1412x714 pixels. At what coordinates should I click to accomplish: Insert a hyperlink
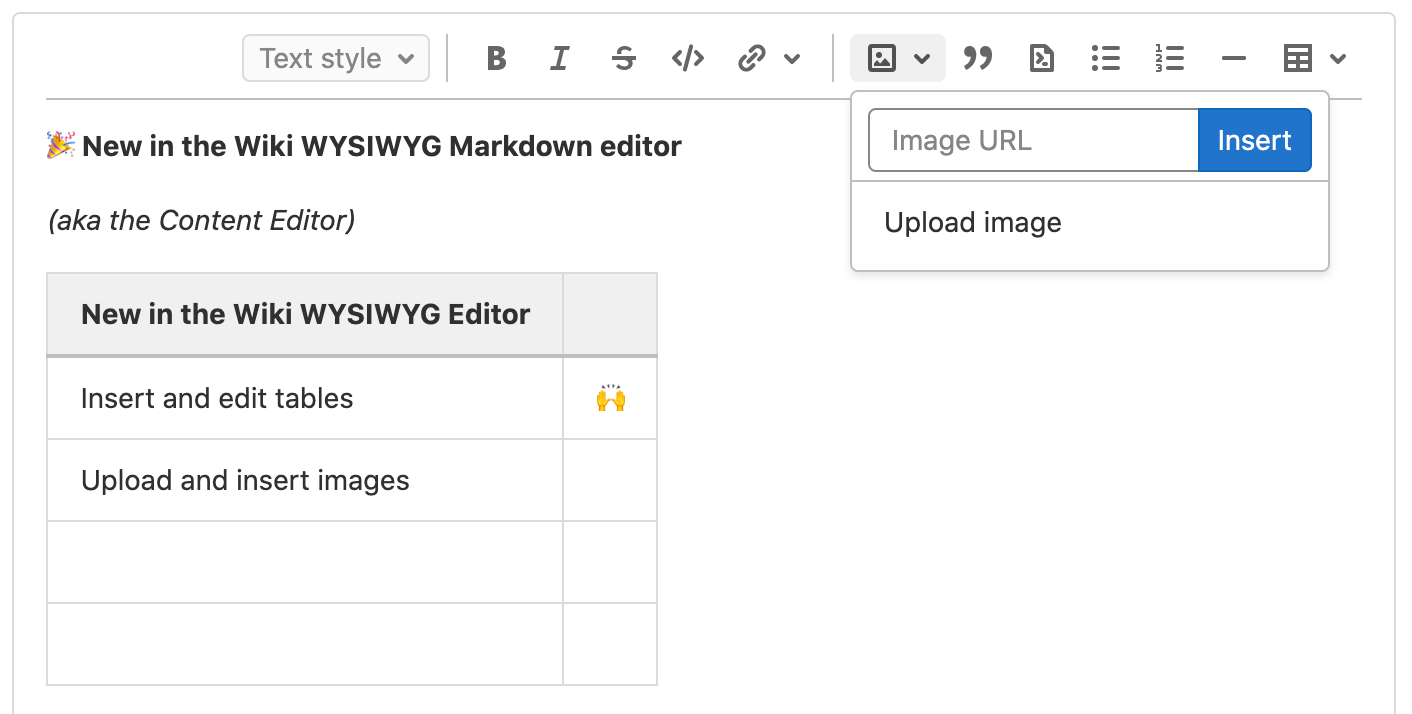click(x=750, y=58)
